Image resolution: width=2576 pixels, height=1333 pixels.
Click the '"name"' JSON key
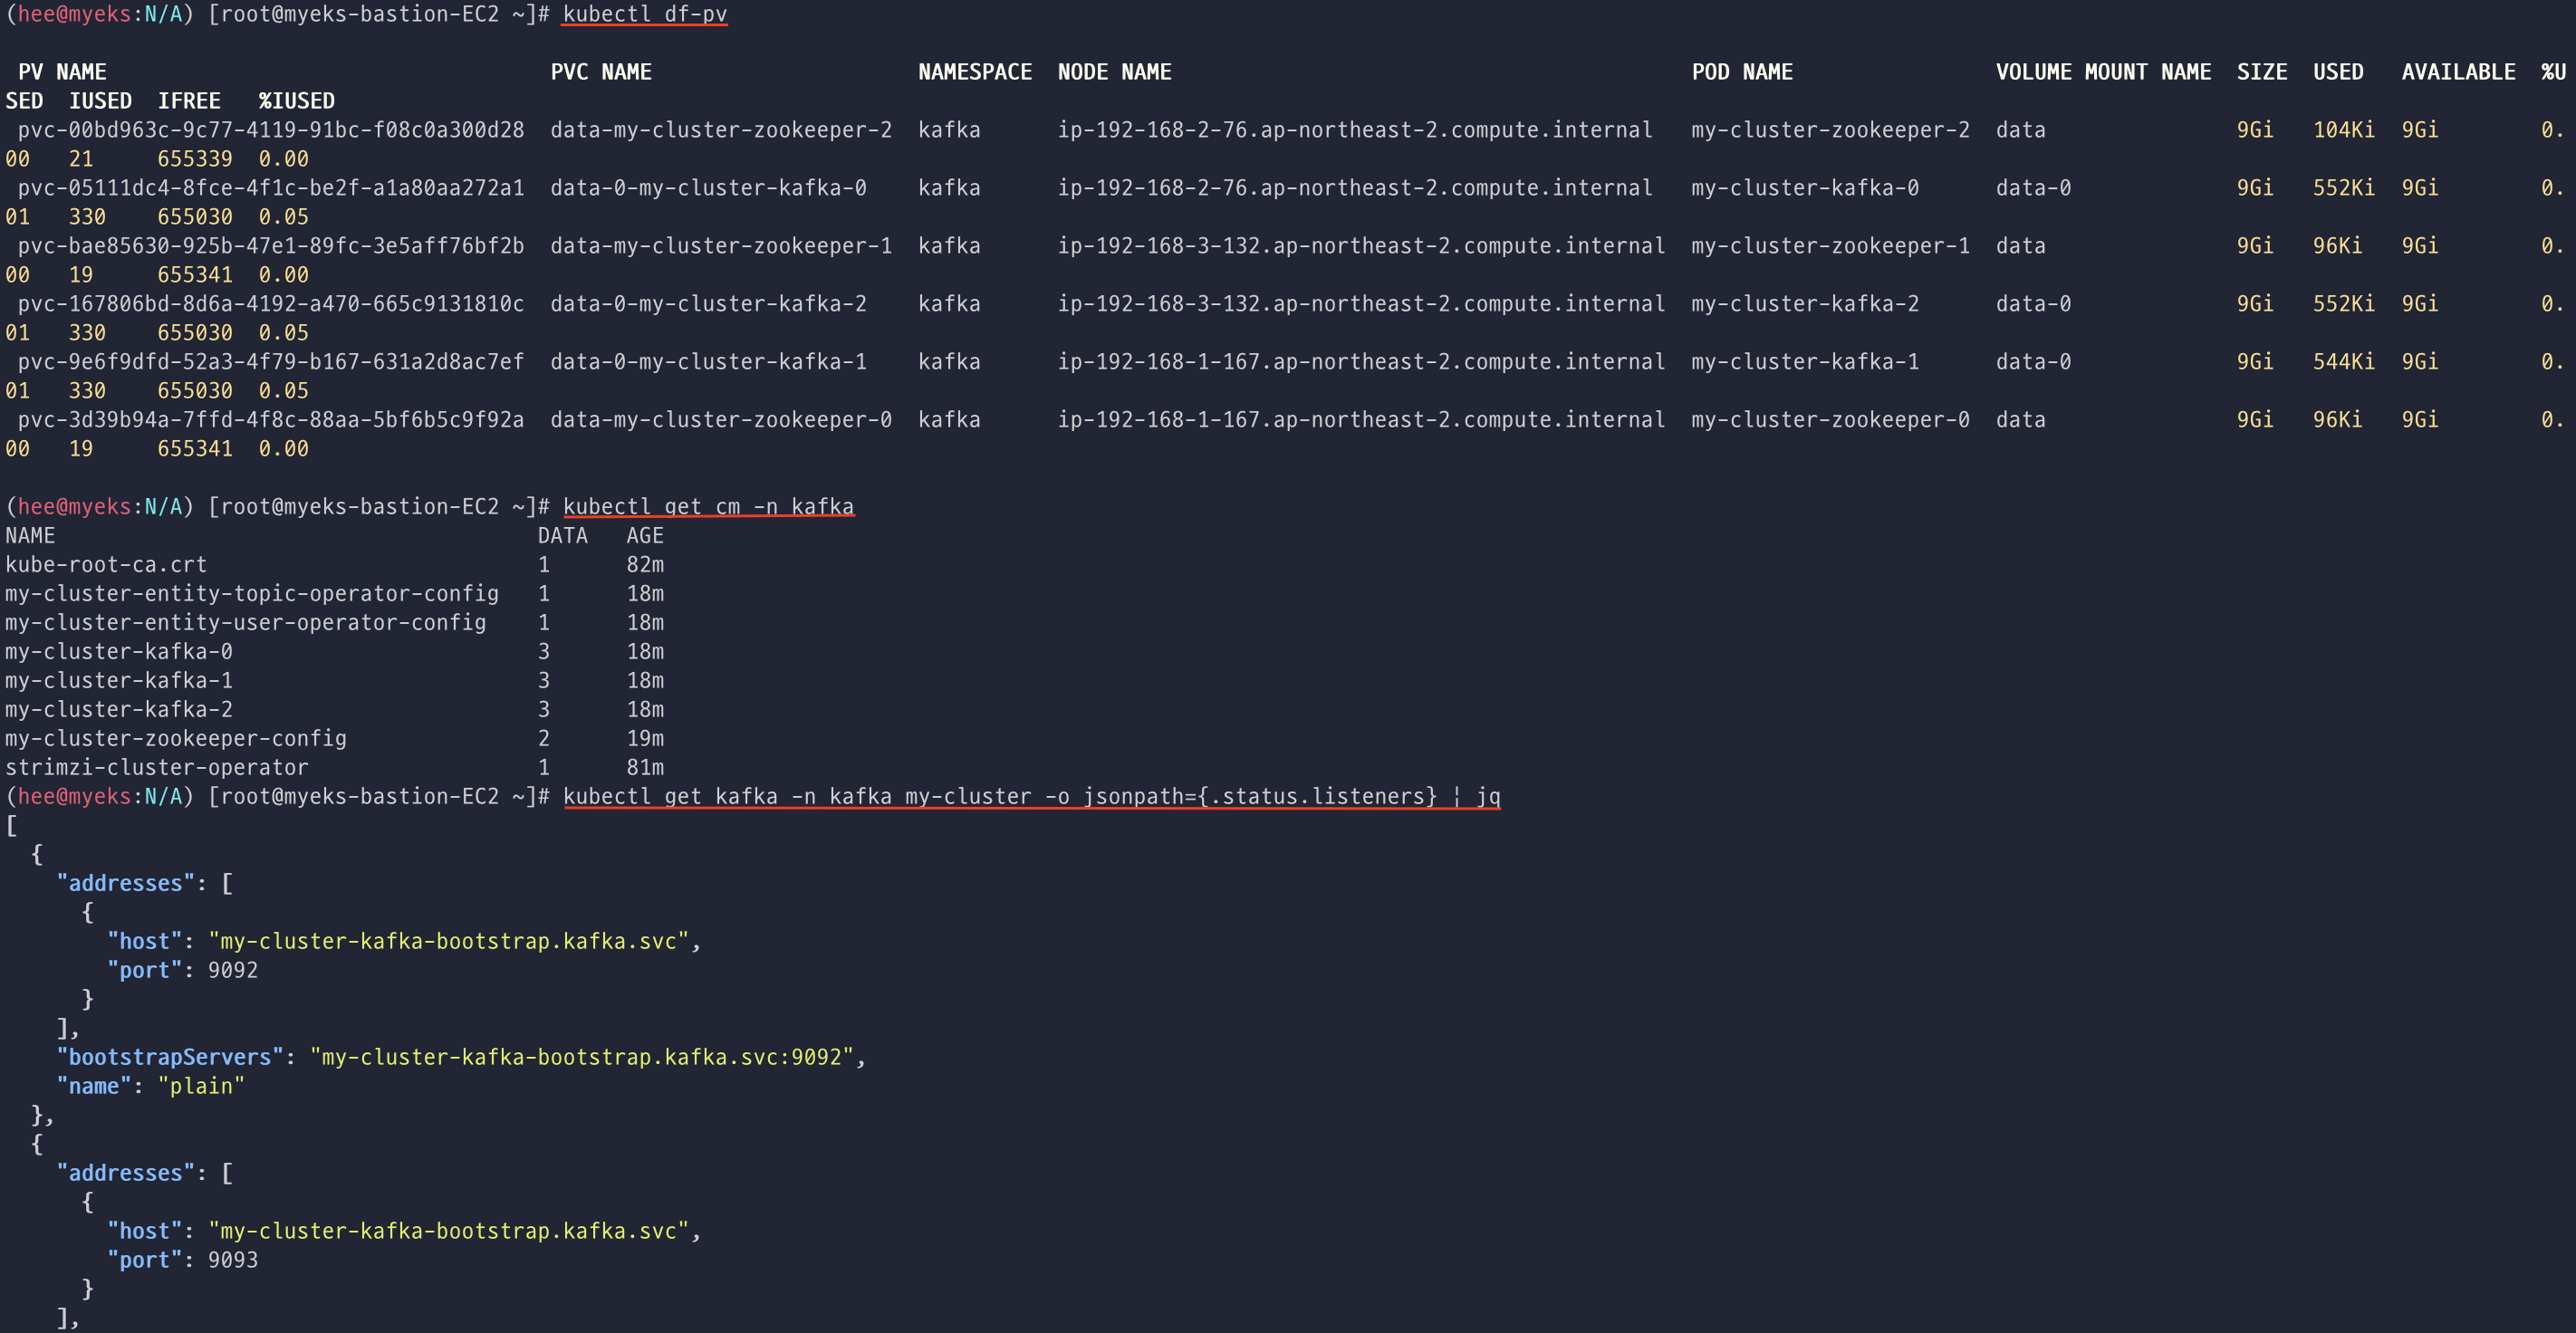point(94,1086)
